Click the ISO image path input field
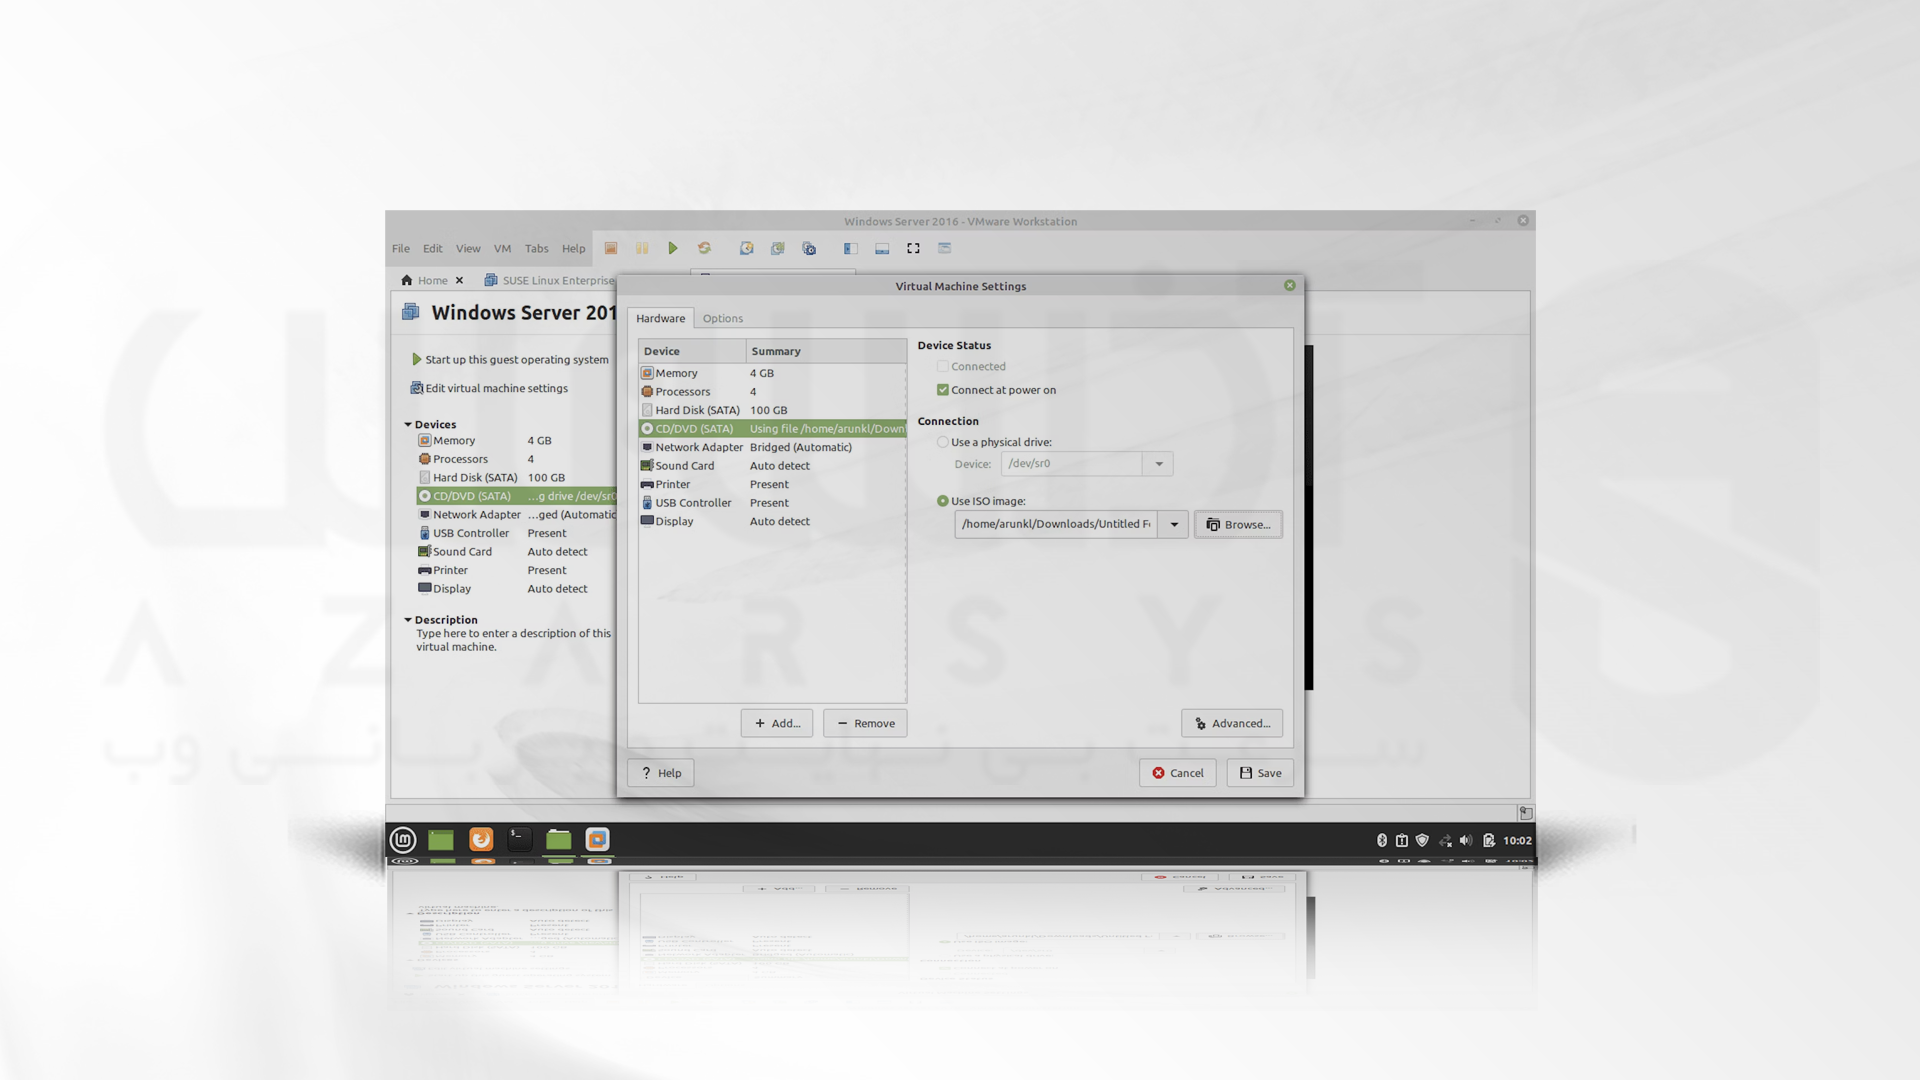The image size is (1920, 1080). click(x=1056, y=524)
